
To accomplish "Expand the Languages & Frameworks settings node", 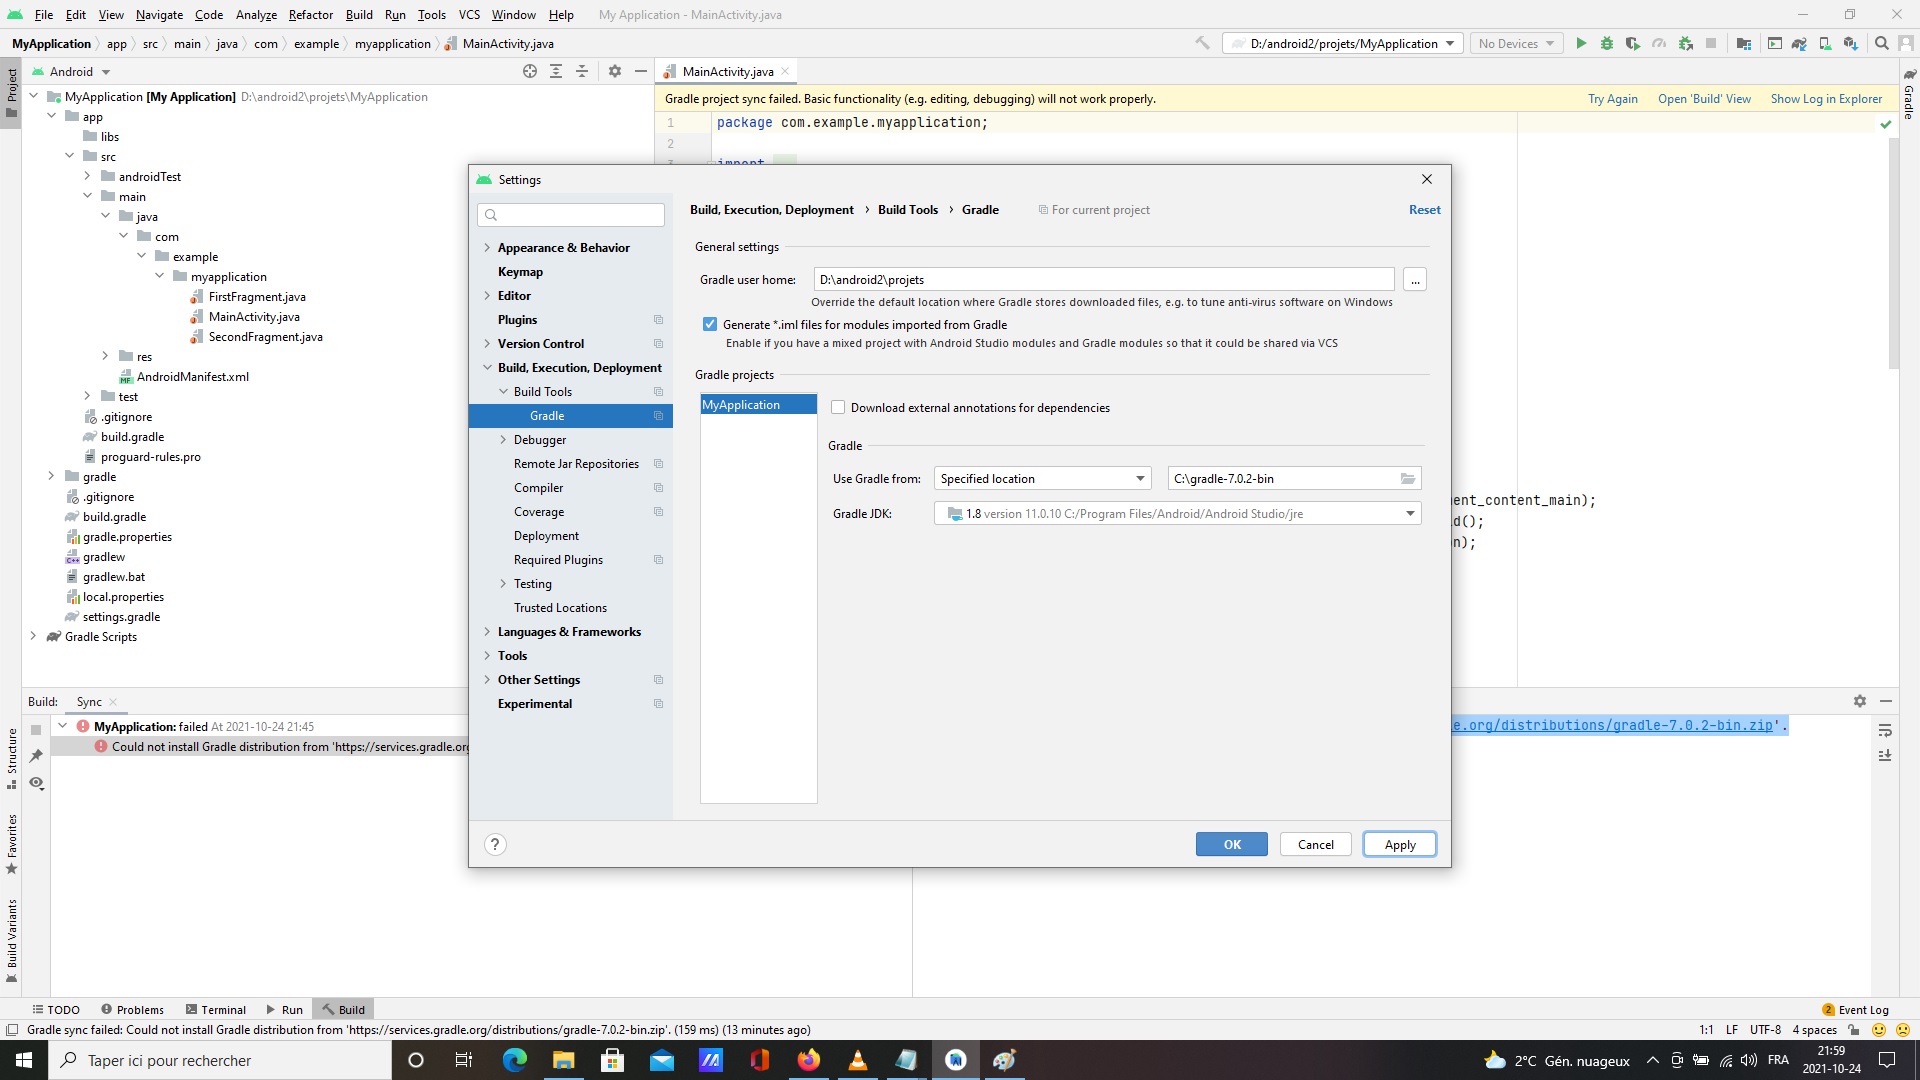I will tap(487, 632).
